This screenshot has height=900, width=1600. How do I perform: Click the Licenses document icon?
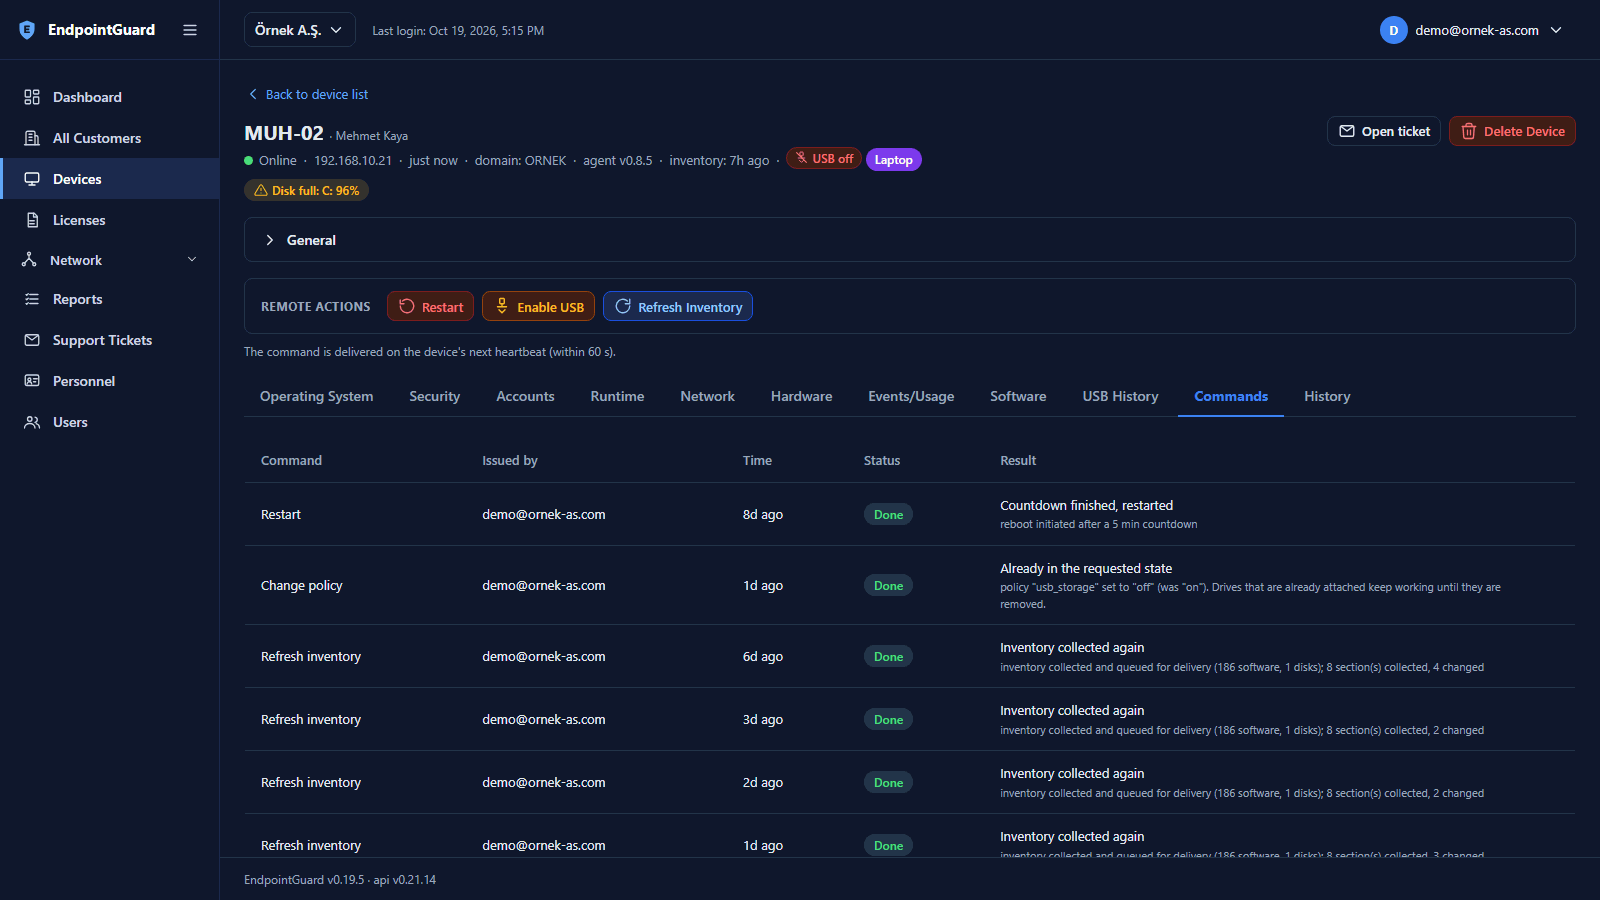[x=32, y=220]
